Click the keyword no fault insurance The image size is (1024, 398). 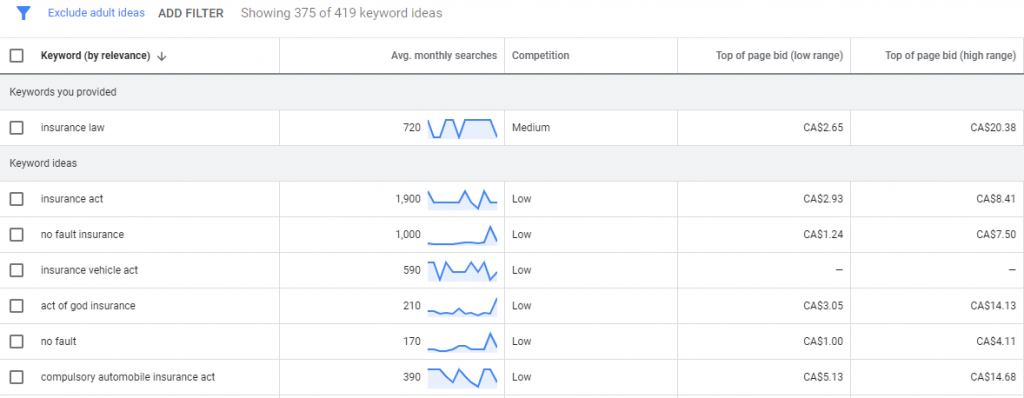[82, 234]
